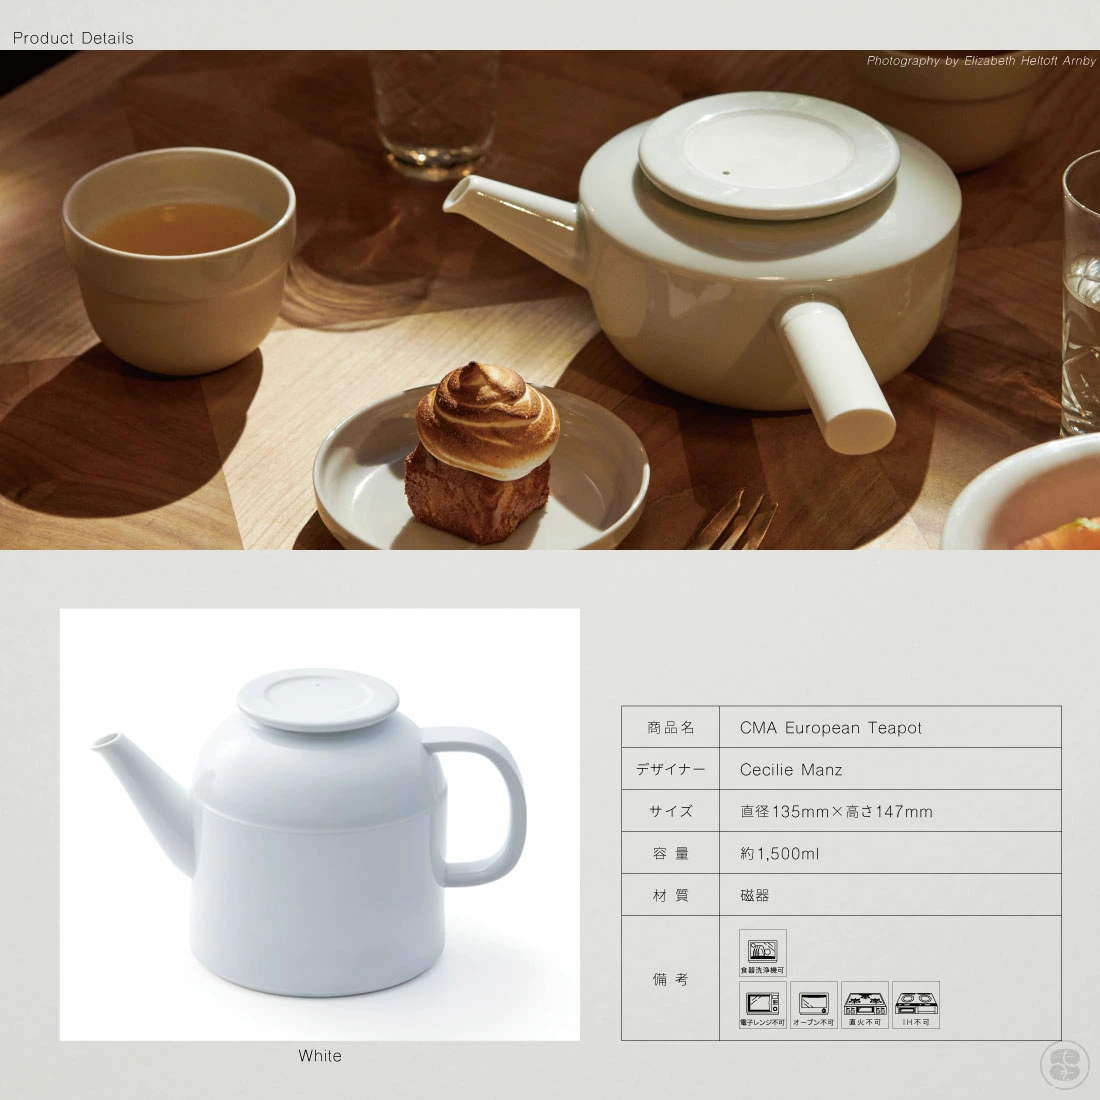Viewport: 1100px width, 1100px height.
Task: Click the round brand logo in corner
Action: click(x=1064, y=1064)
